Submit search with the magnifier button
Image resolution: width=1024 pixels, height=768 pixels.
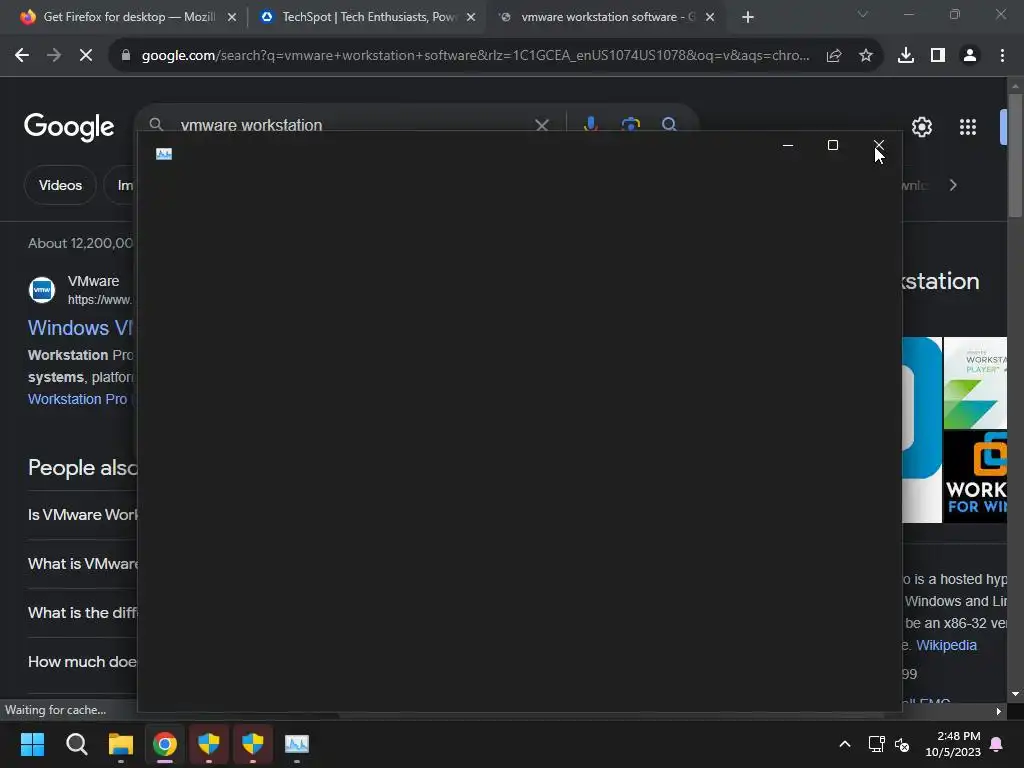pyautogui.click(x=669, y=124)
